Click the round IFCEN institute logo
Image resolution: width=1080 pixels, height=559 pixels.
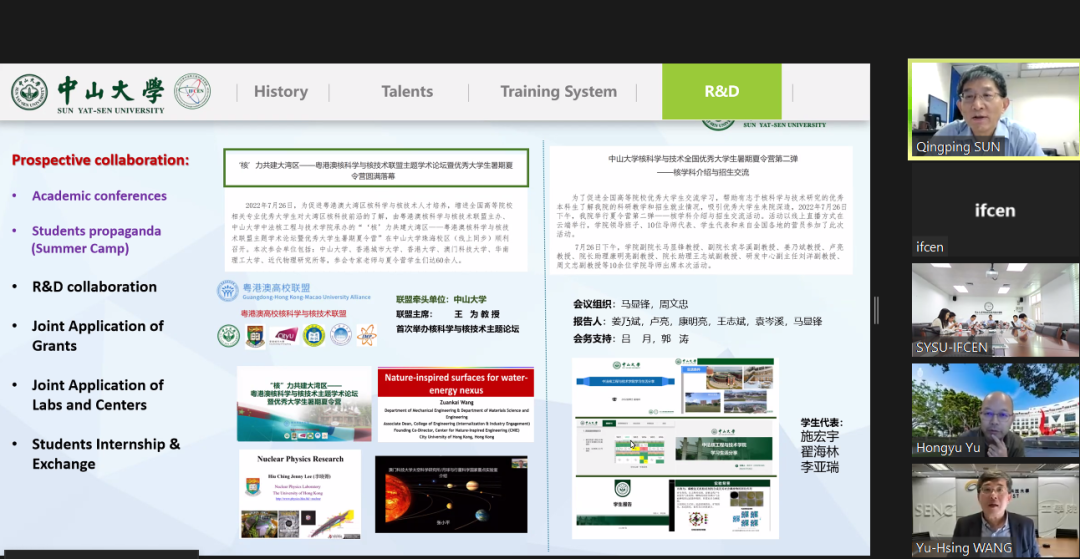coord(192,91)
